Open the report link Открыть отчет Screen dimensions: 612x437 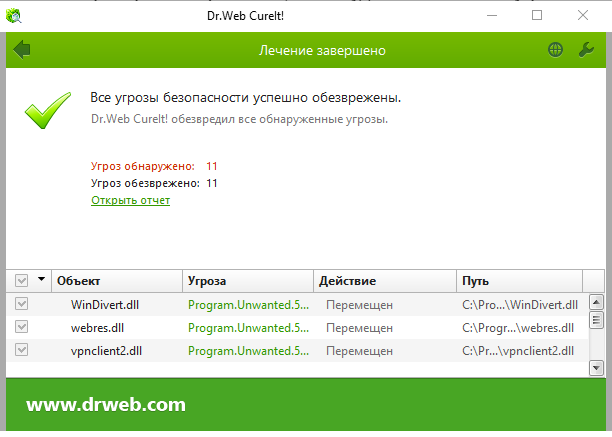pos(130,200)
